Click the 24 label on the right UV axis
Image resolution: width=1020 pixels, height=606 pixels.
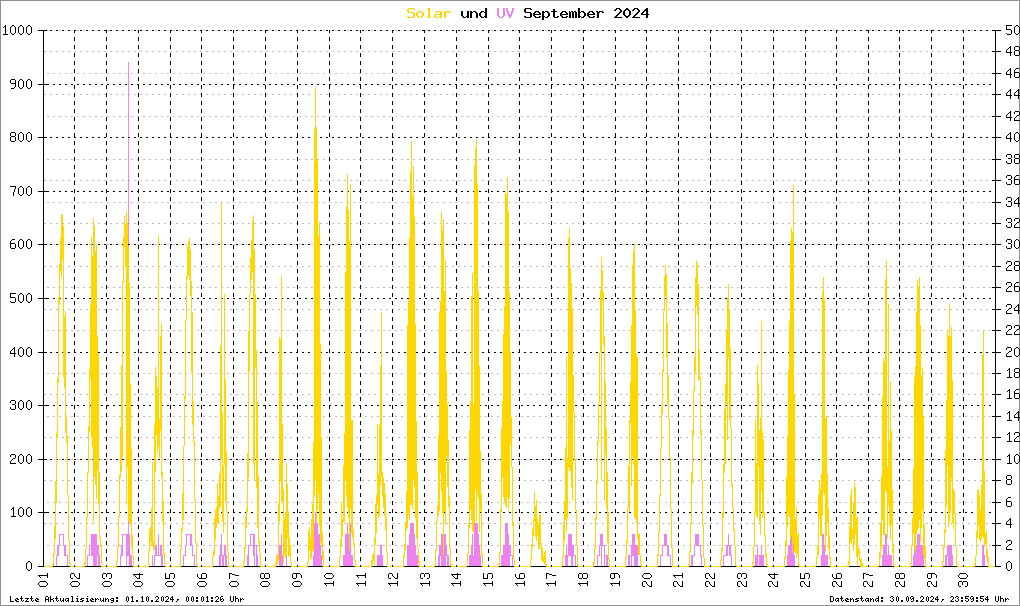click(1011, 309)
